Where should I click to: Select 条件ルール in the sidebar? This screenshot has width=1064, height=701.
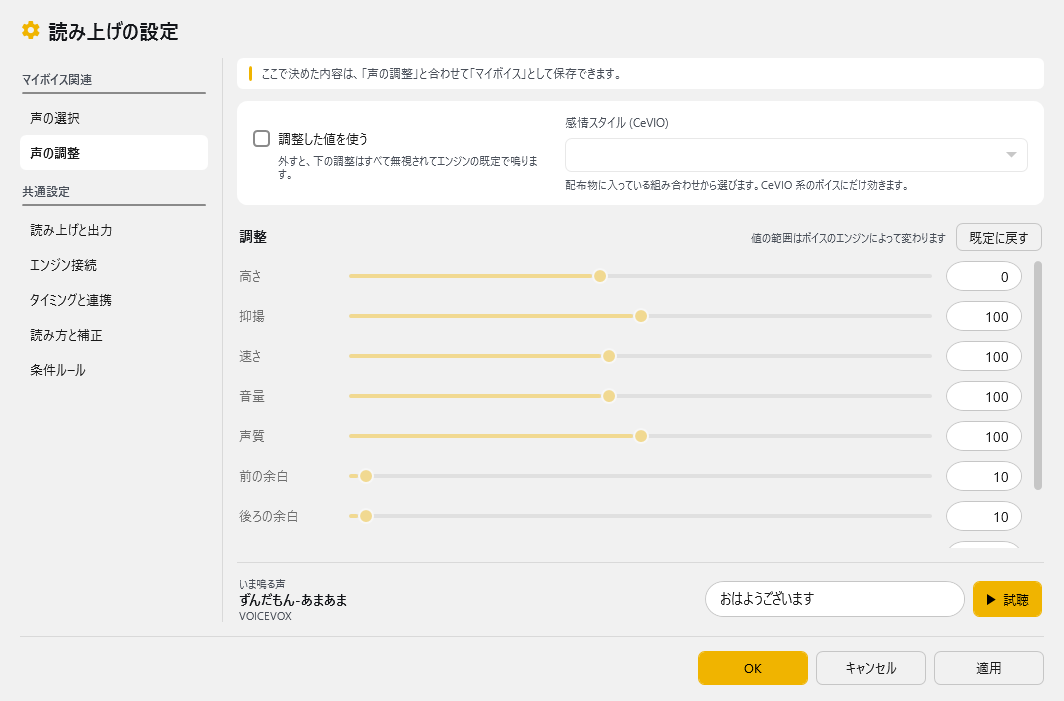click(113, 370)
